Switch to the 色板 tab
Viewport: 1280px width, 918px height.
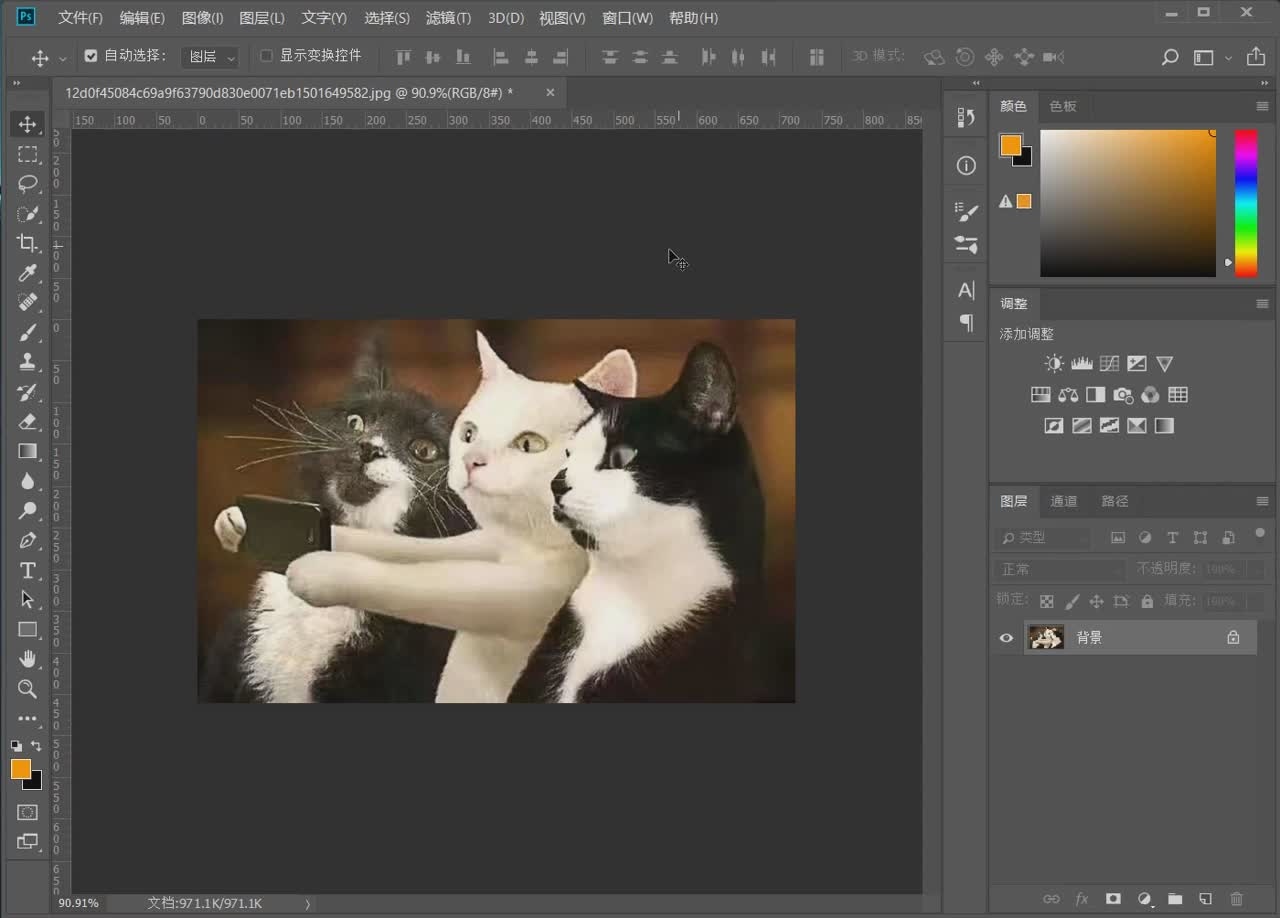click(x=1063, y=106)
